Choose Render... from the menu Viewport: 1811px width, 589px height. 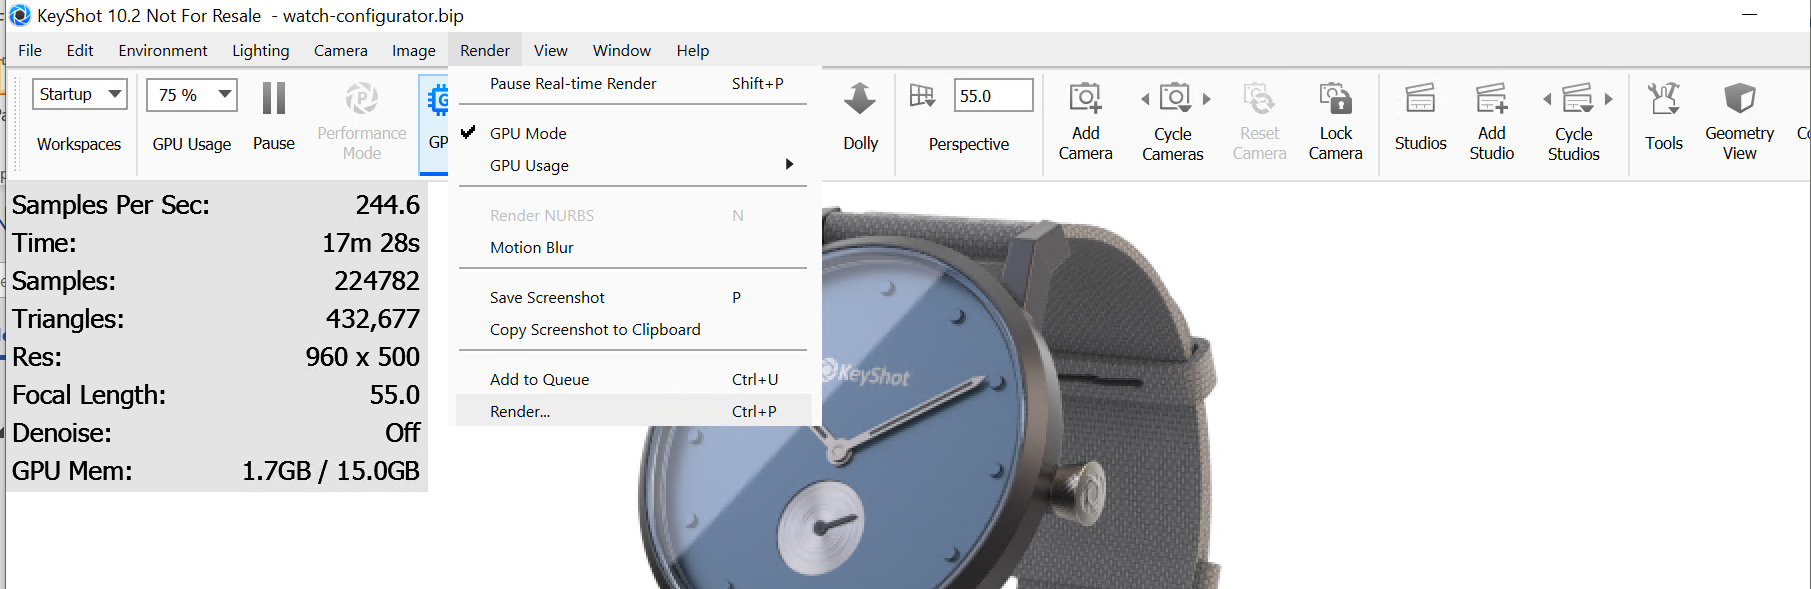(520, 412)
